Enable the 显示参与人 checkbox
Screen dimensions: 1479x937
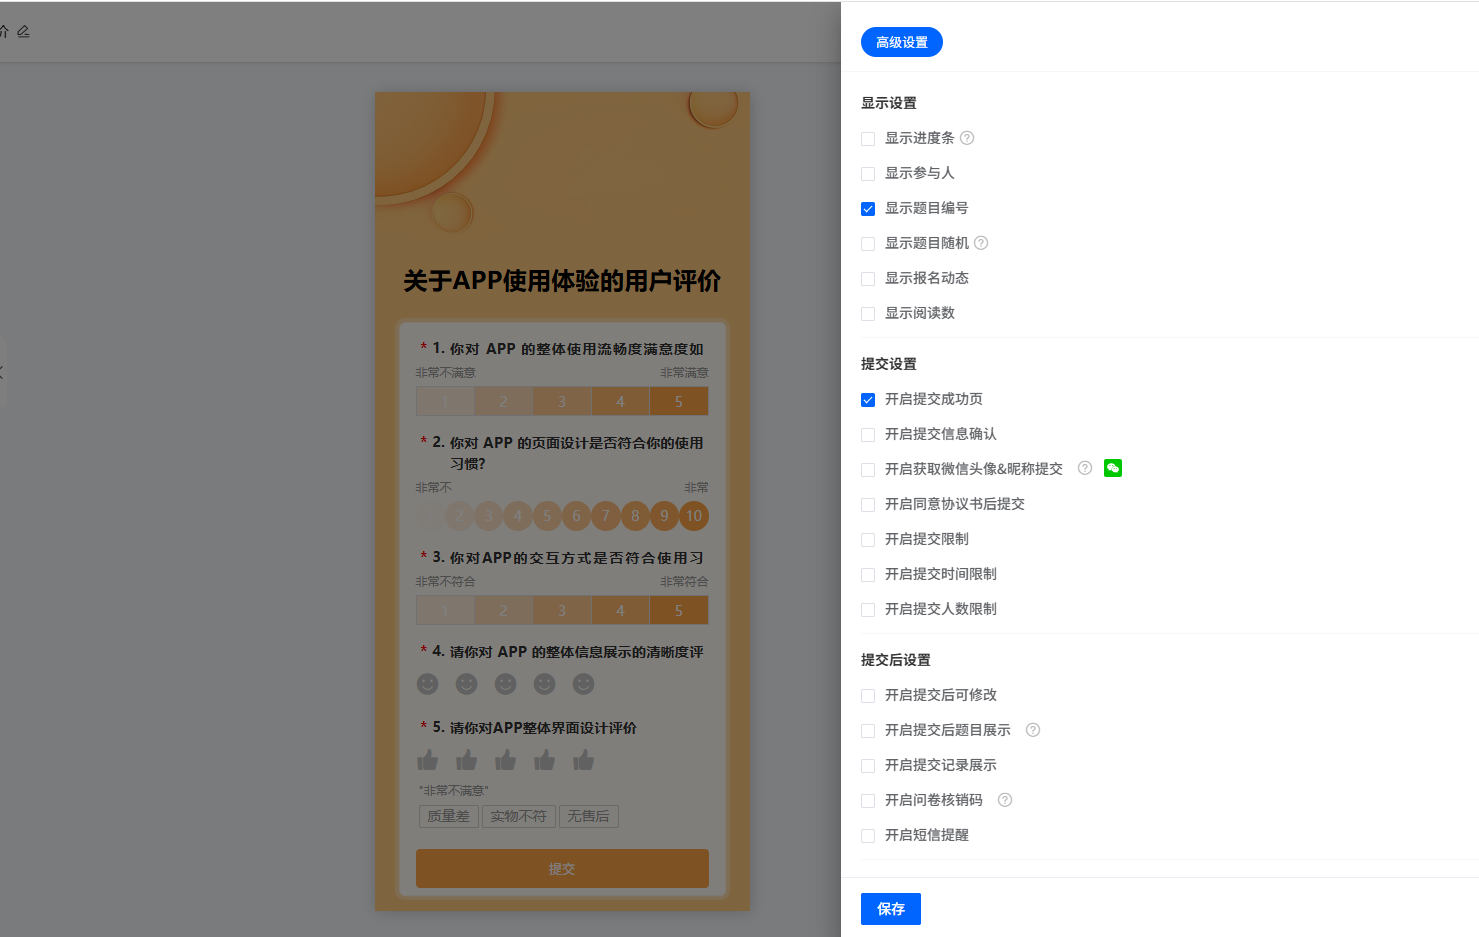click(868, 174)
